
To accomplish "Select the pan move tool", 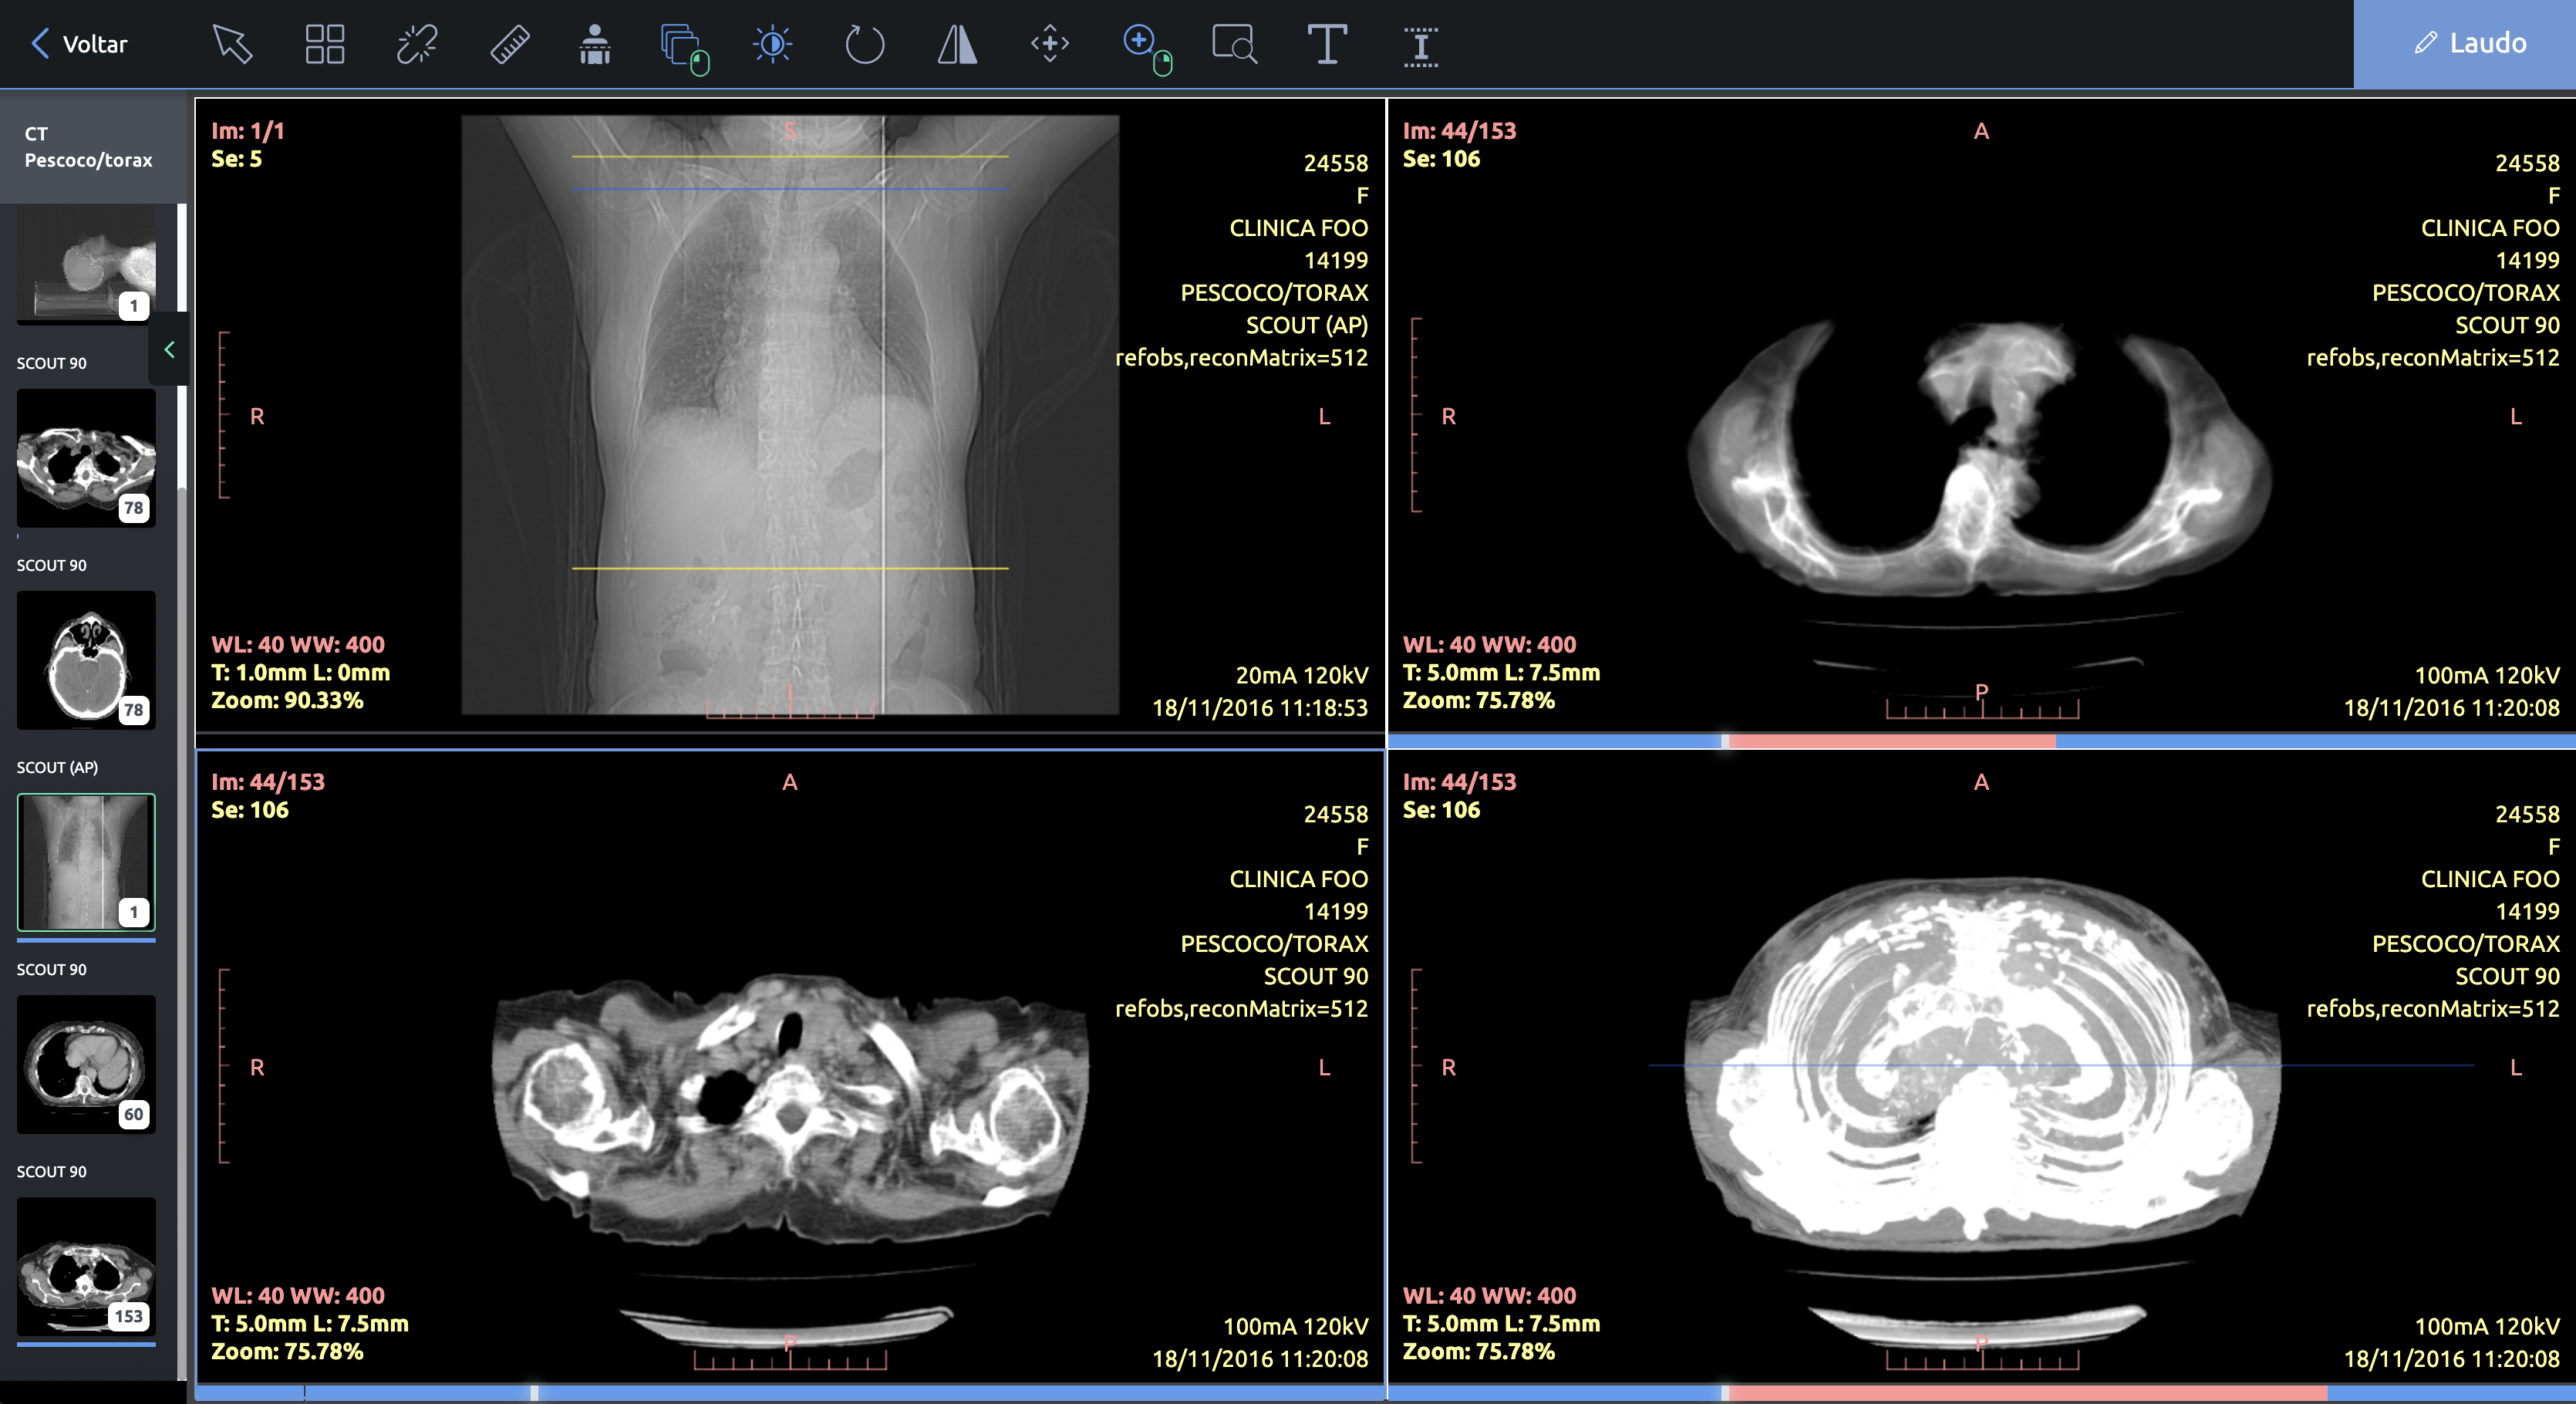I will tap(1050, 44).
